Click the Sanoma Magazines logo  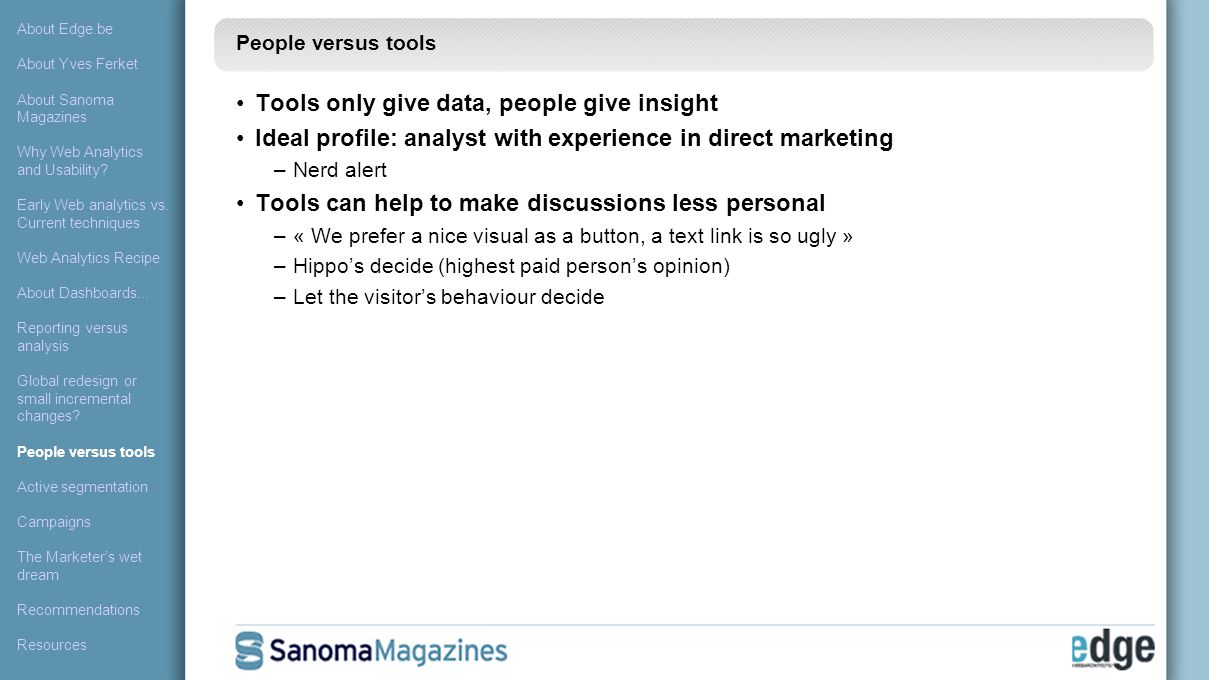[x=371, y=651]
